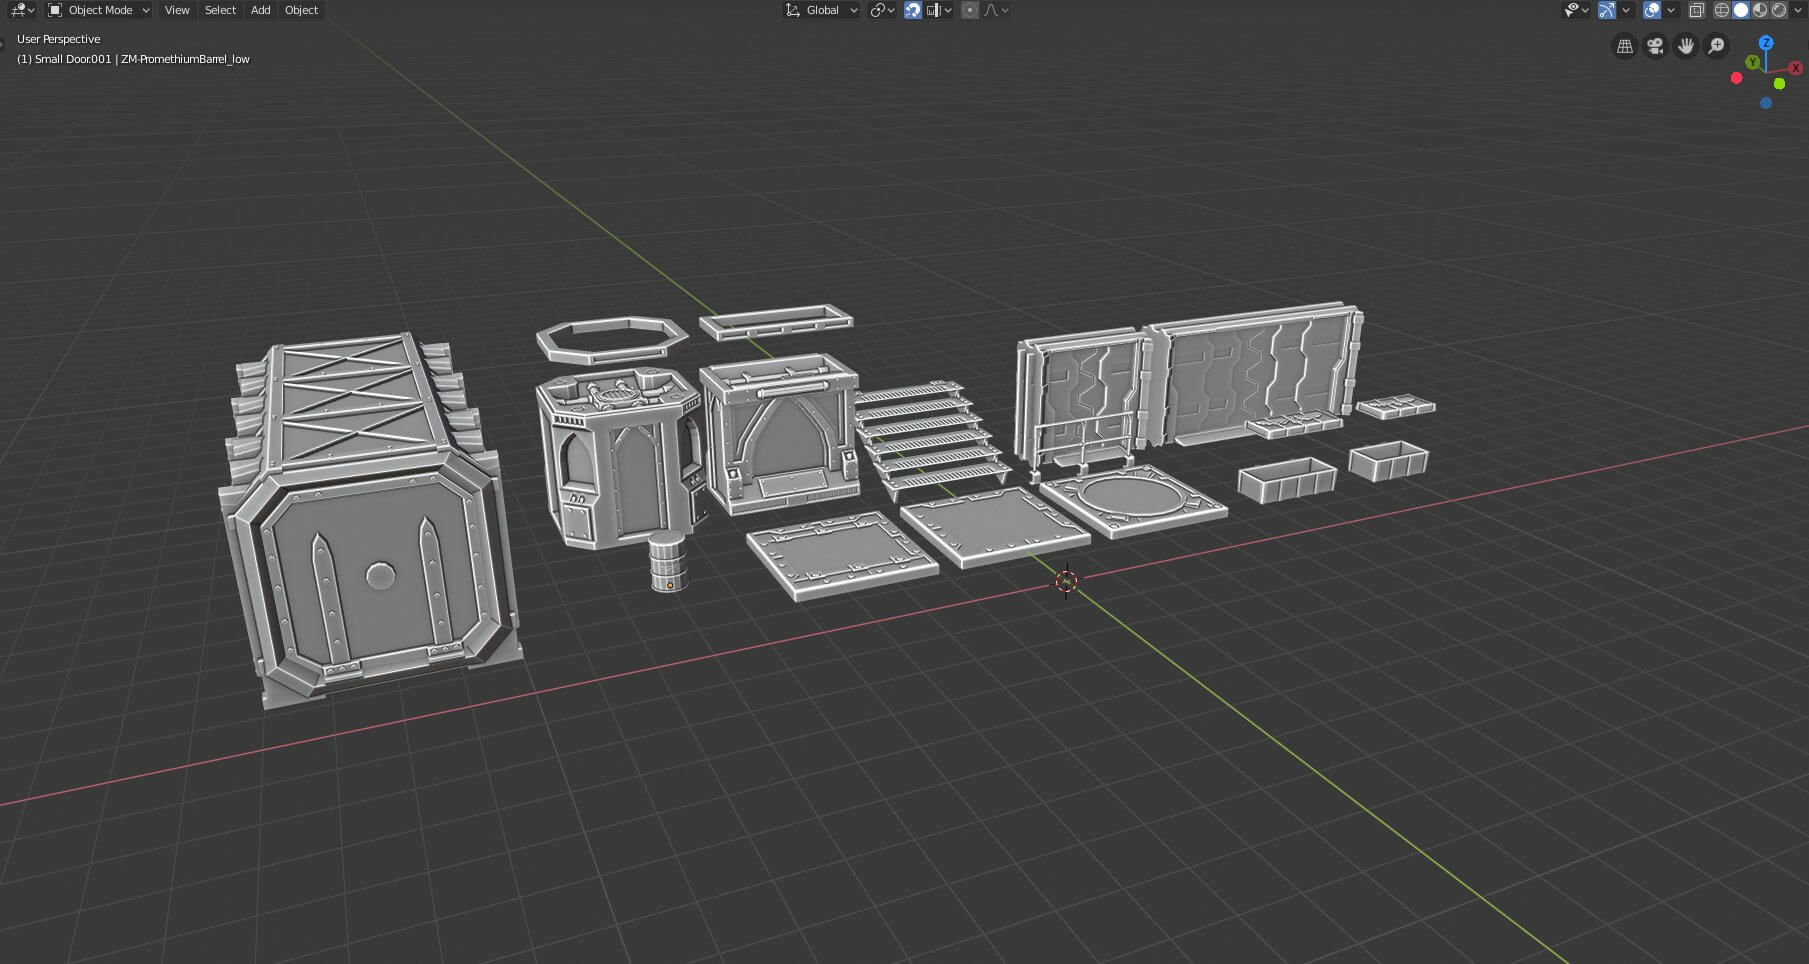Select the riveted floor tile plate
This screenshot has height=964, width=1809.
click(842, 555)
